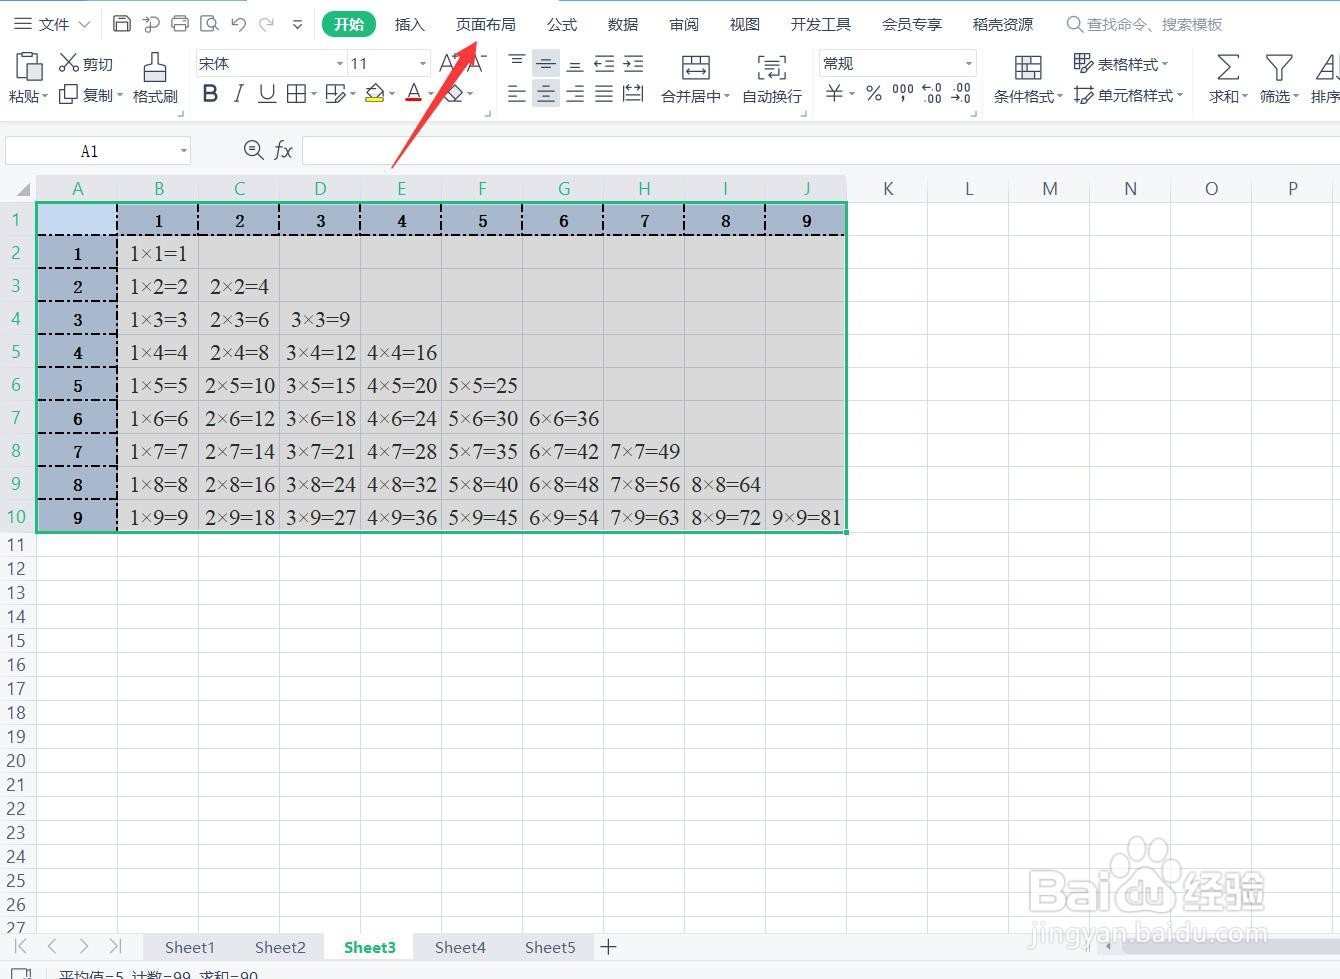Open the font size 11 dropdown
The image size is (1340, 979).
click(423, 64)
